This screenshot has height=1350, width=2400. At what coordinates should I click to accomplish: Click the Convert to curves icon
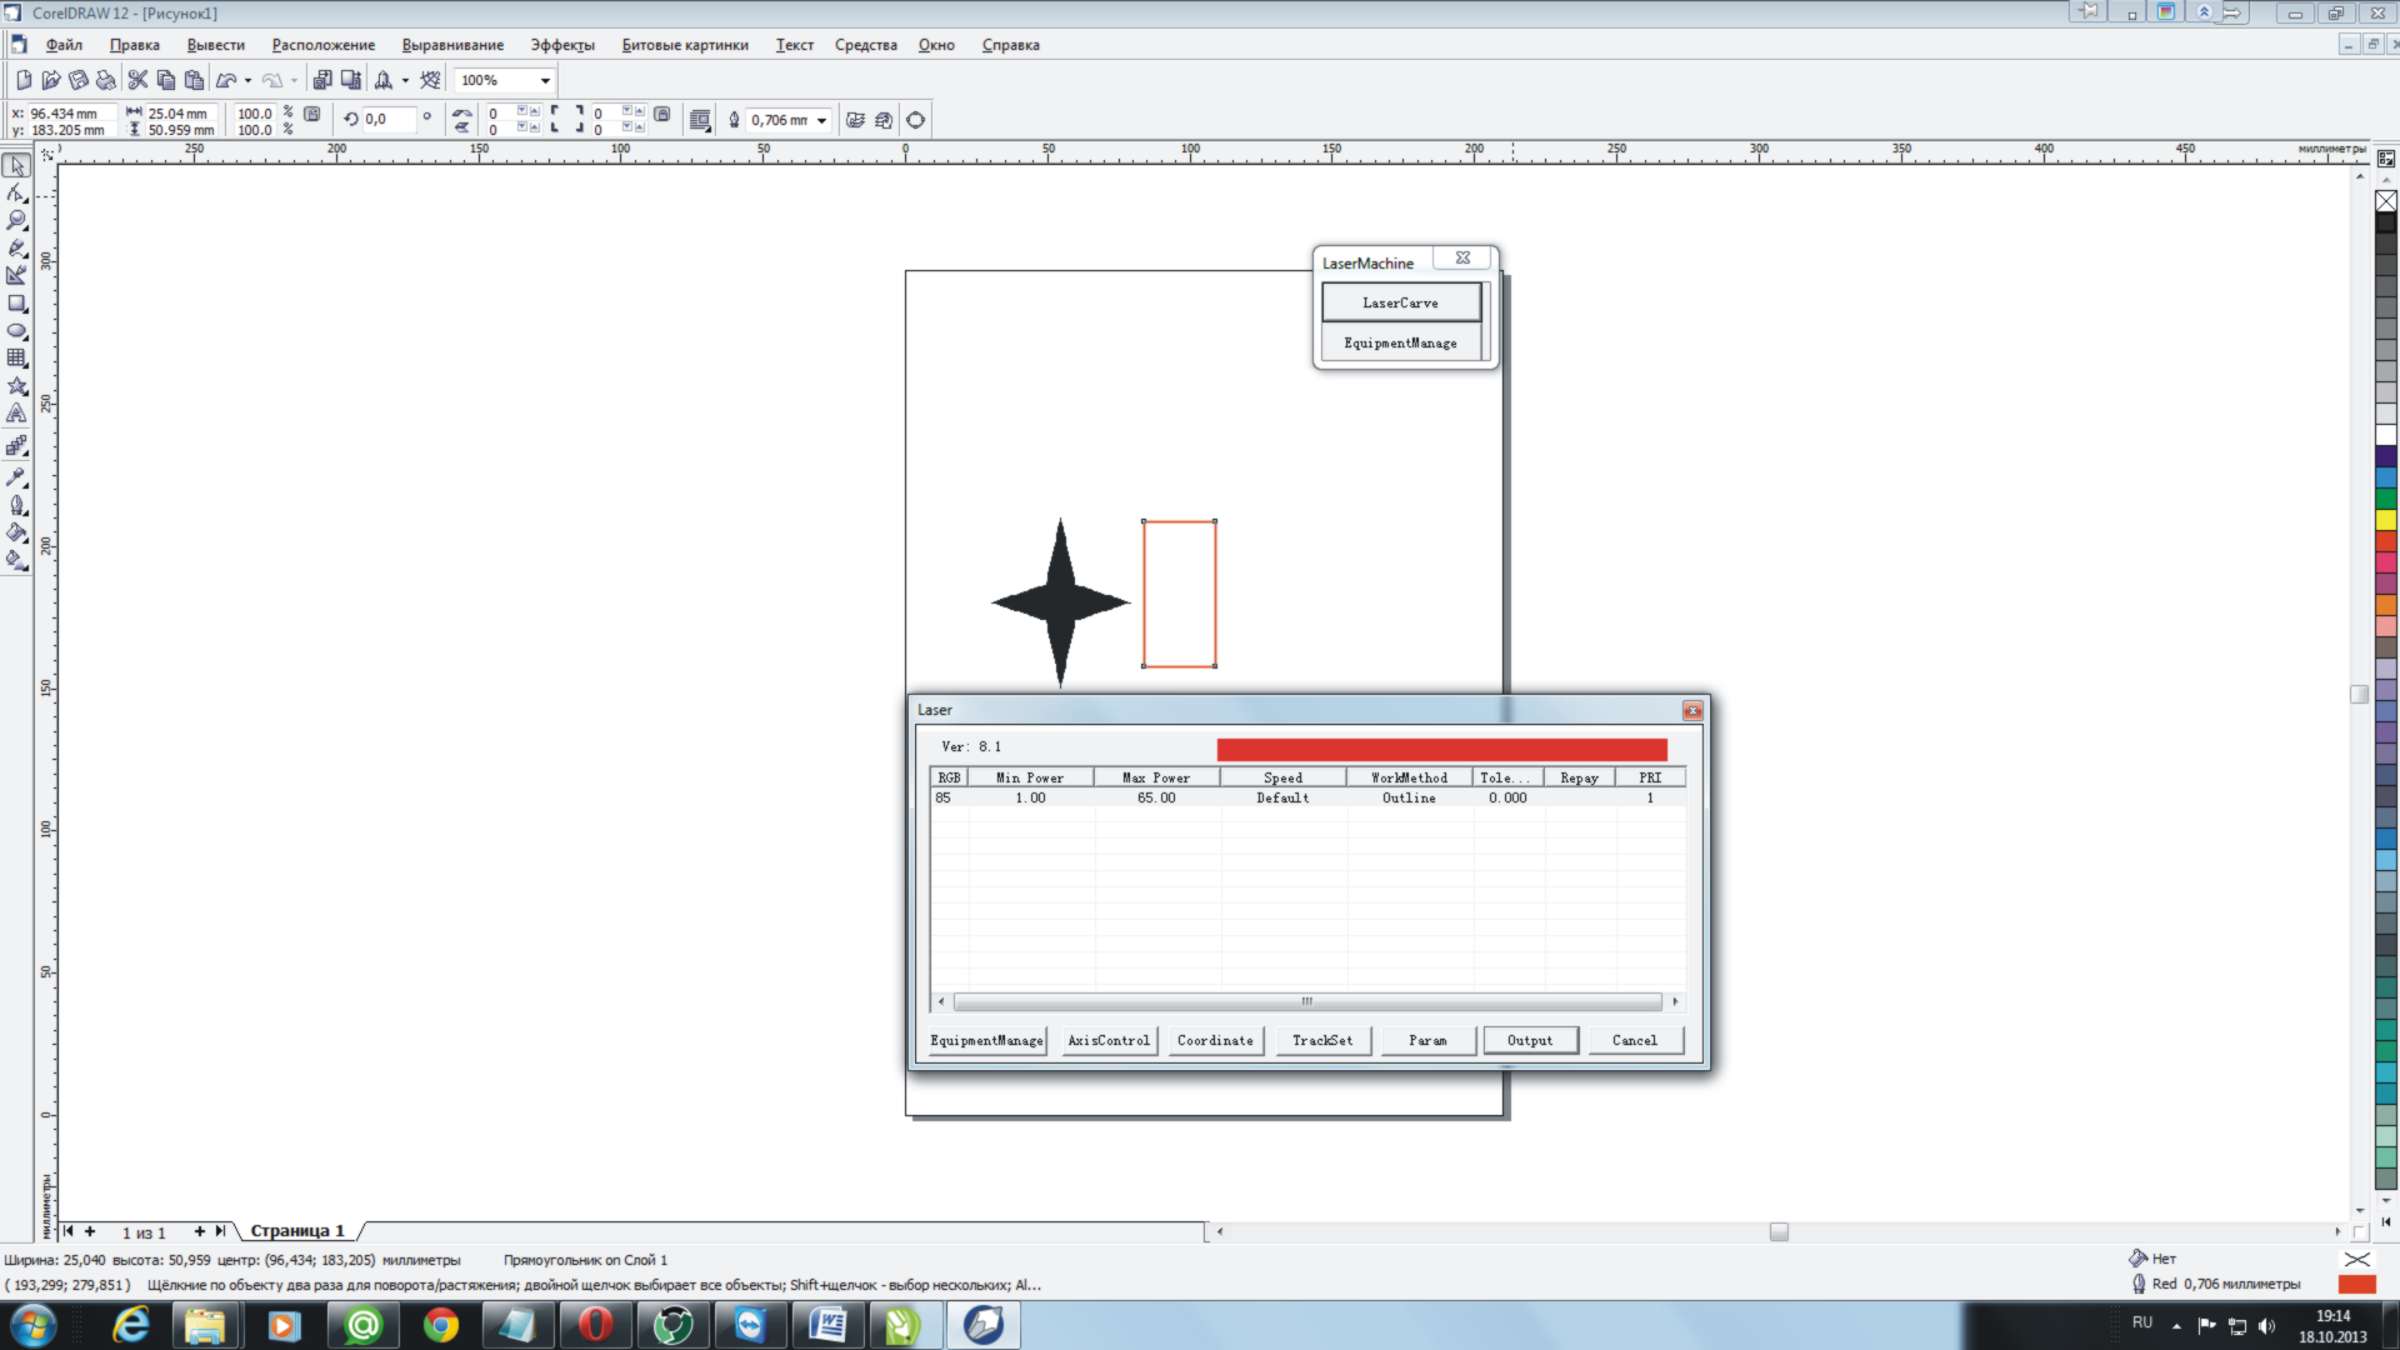tap(915, 120)
